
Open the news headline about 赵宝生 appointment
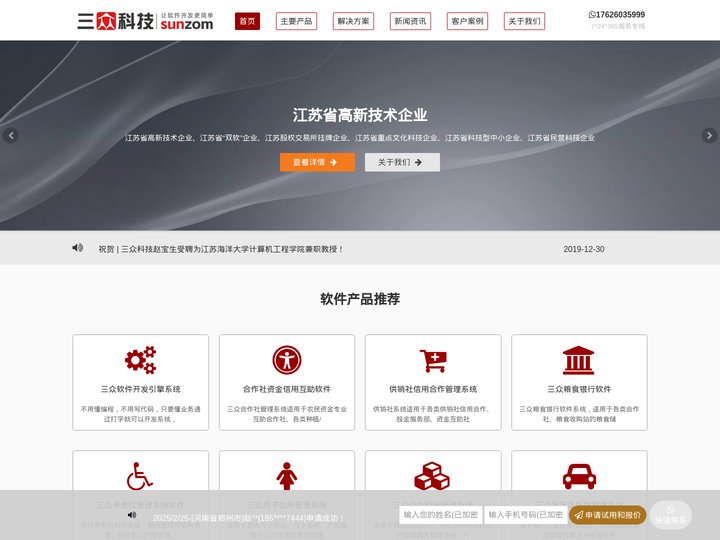tap(220, 249)
